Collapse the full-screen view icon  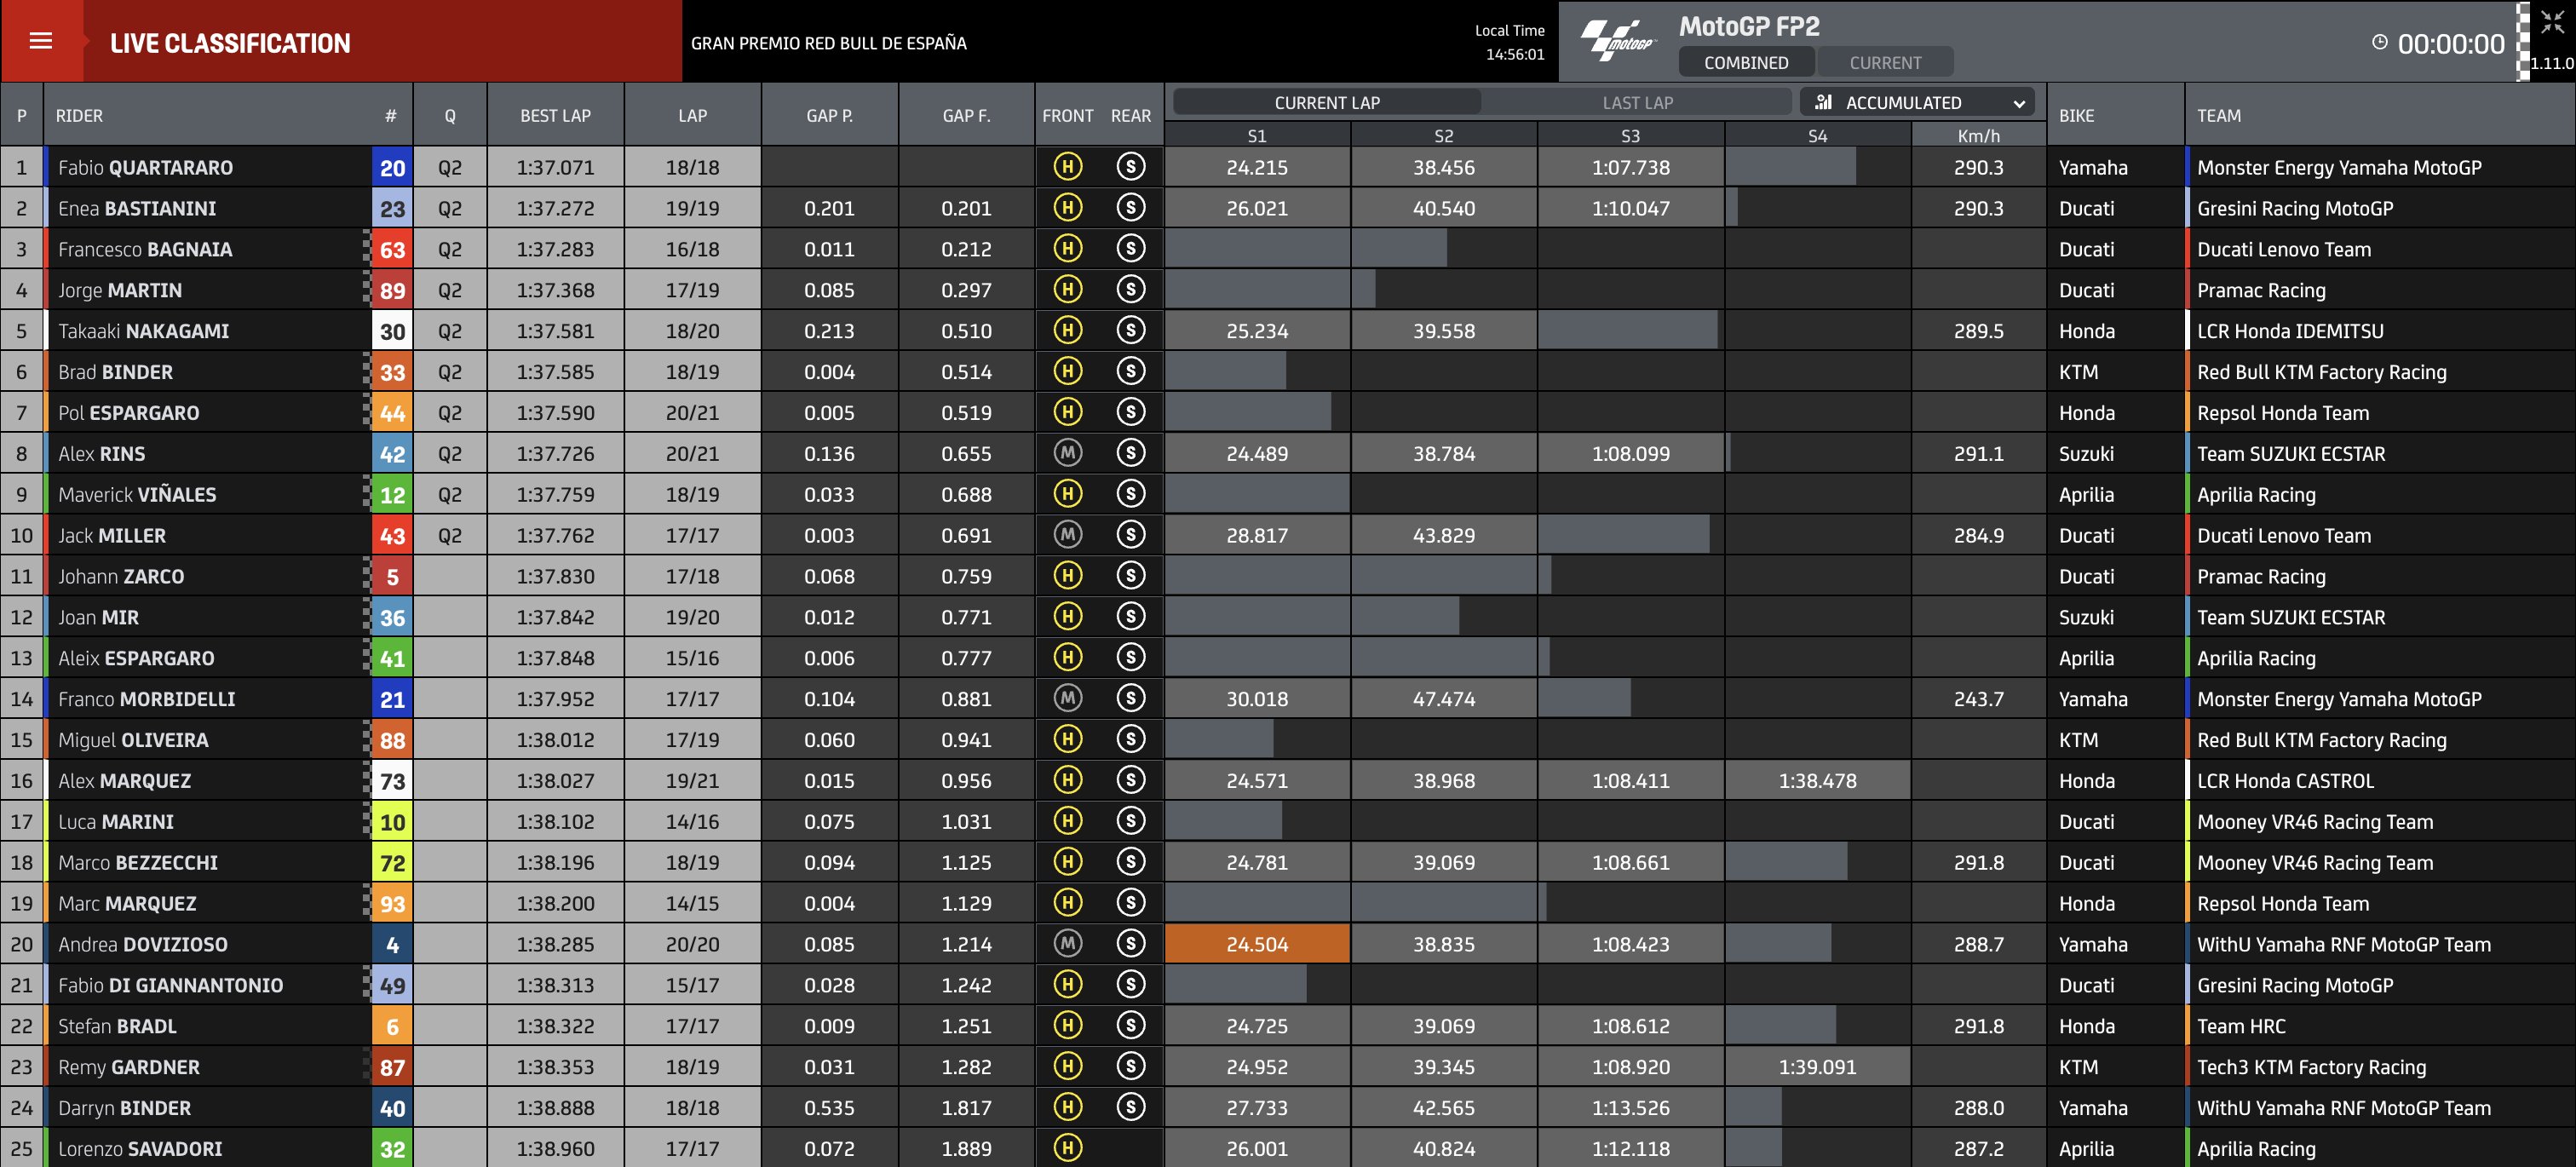pyautogui.click(x=2552, y=23)
